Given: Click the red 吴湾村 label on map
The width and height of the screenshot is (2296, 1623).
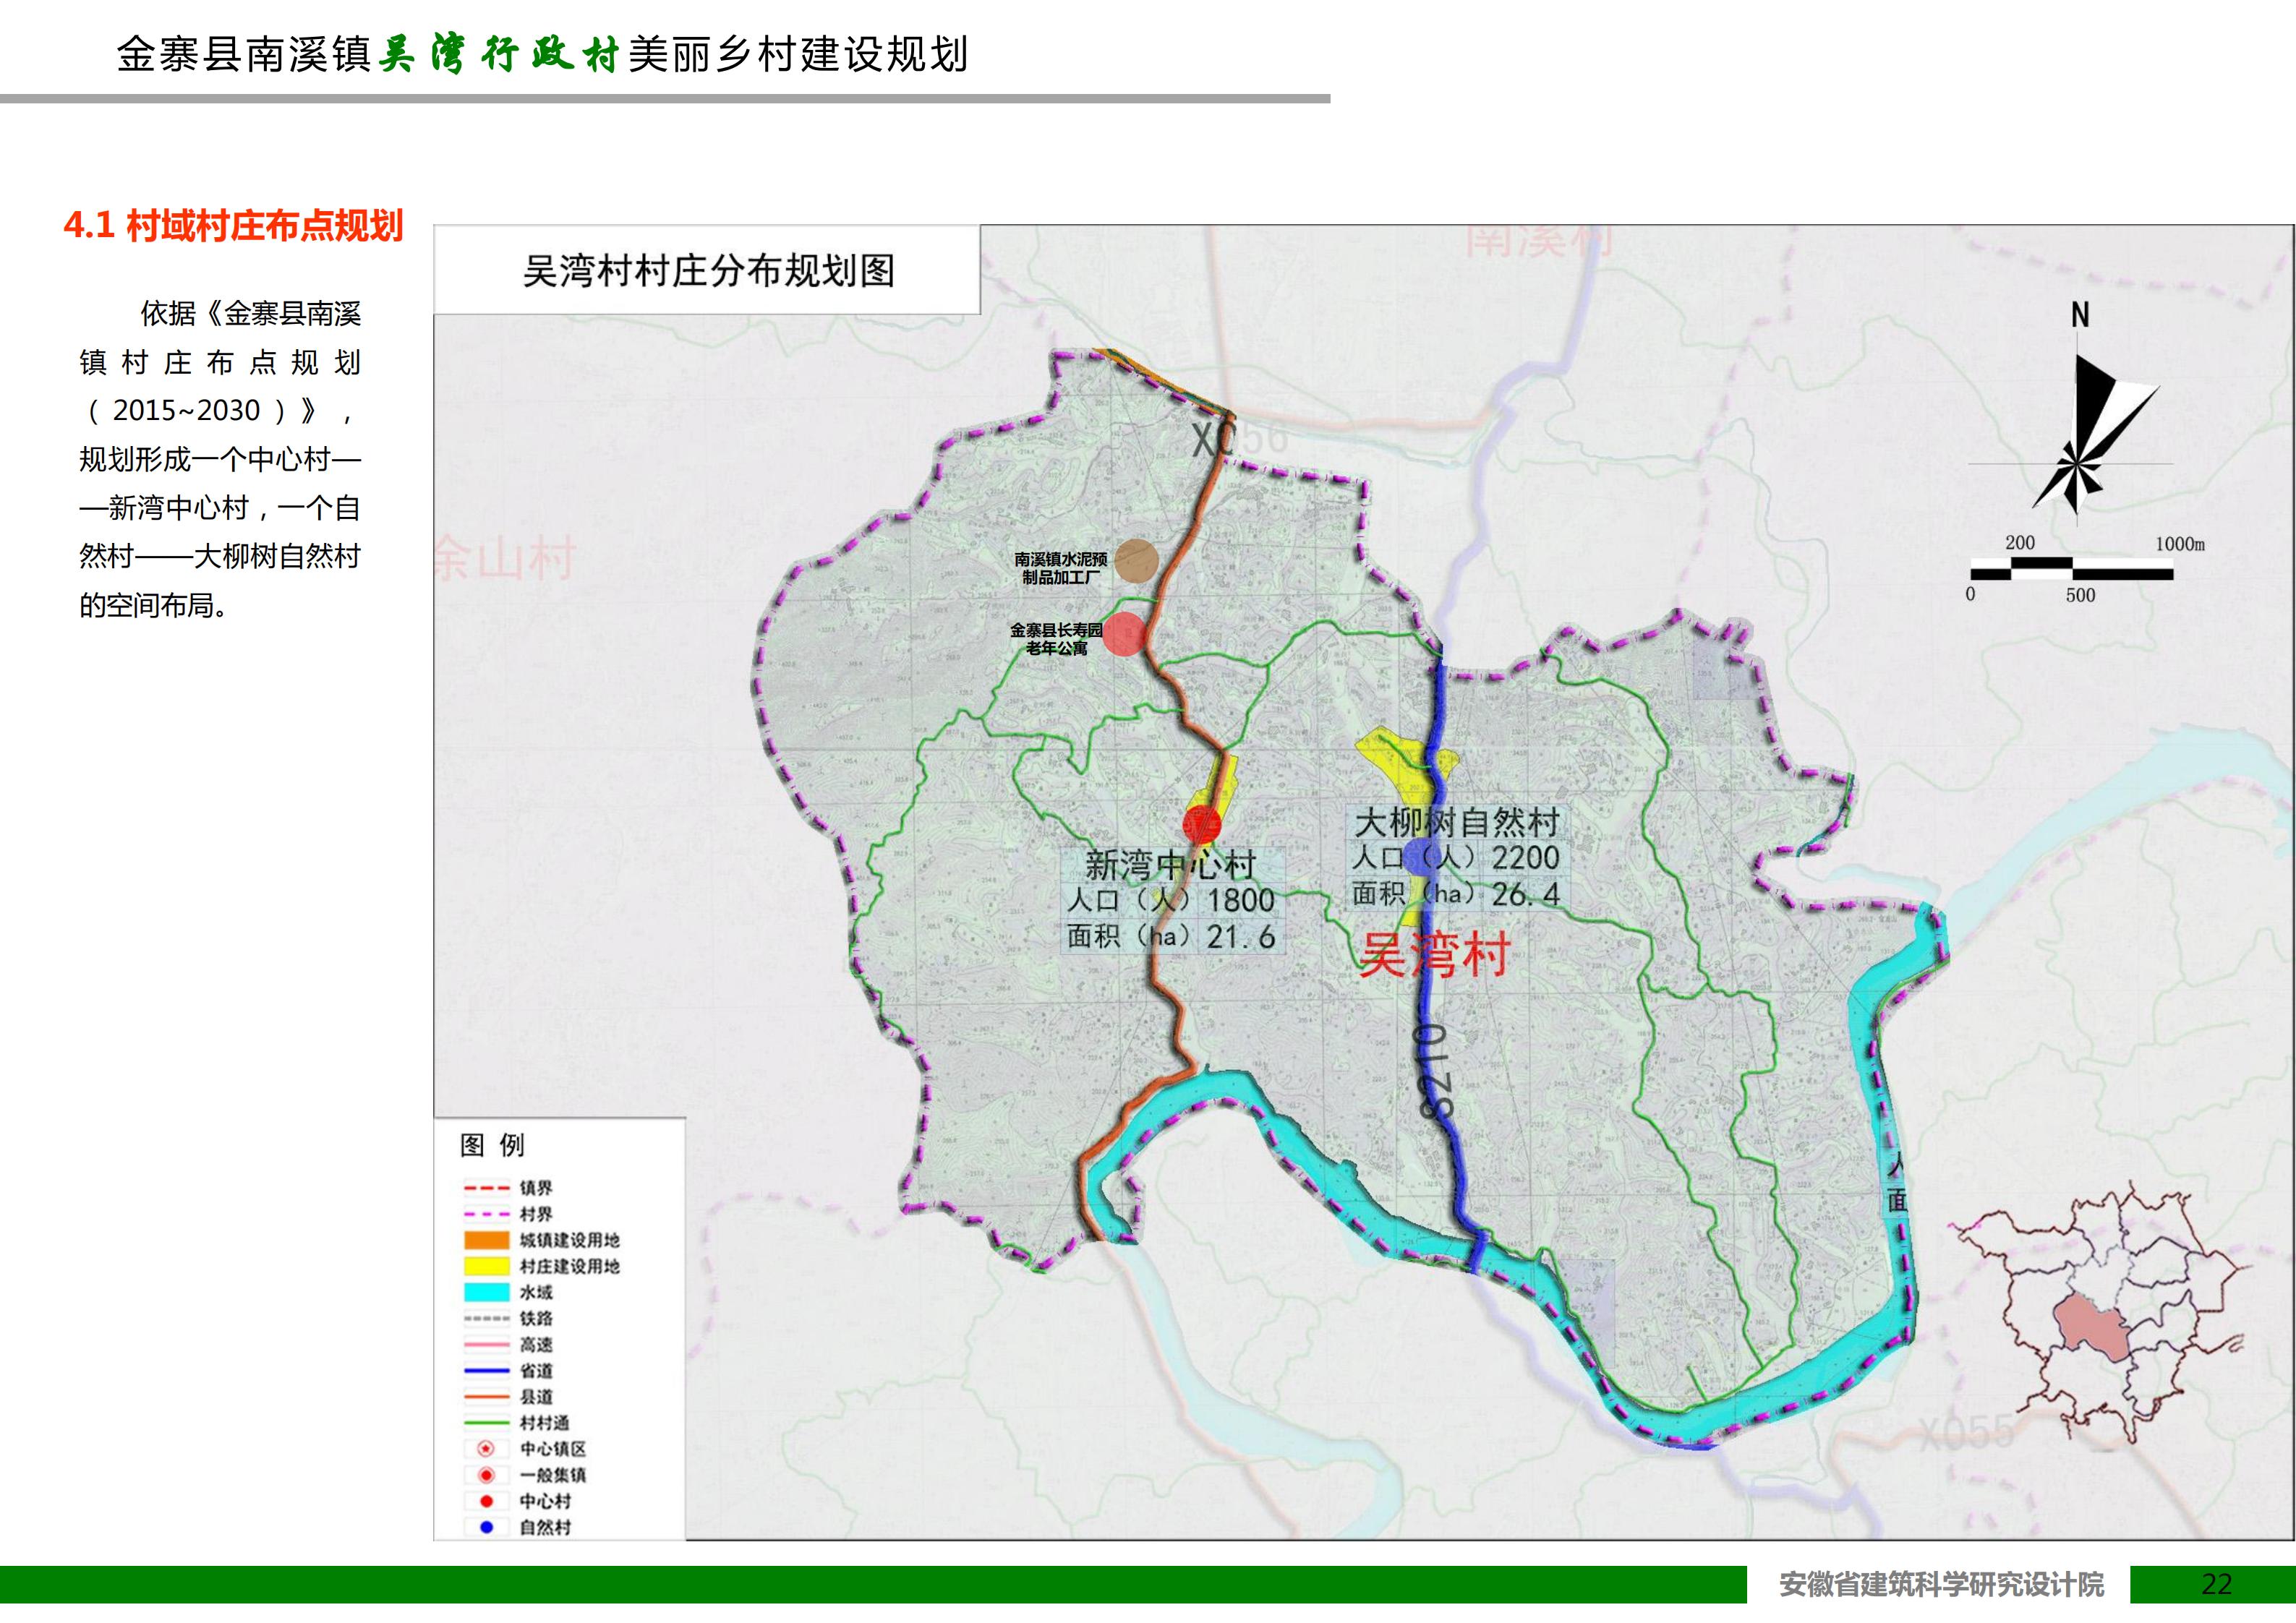Looking at the screenshot, I should pyautogui.click(x=1434, y=954).
